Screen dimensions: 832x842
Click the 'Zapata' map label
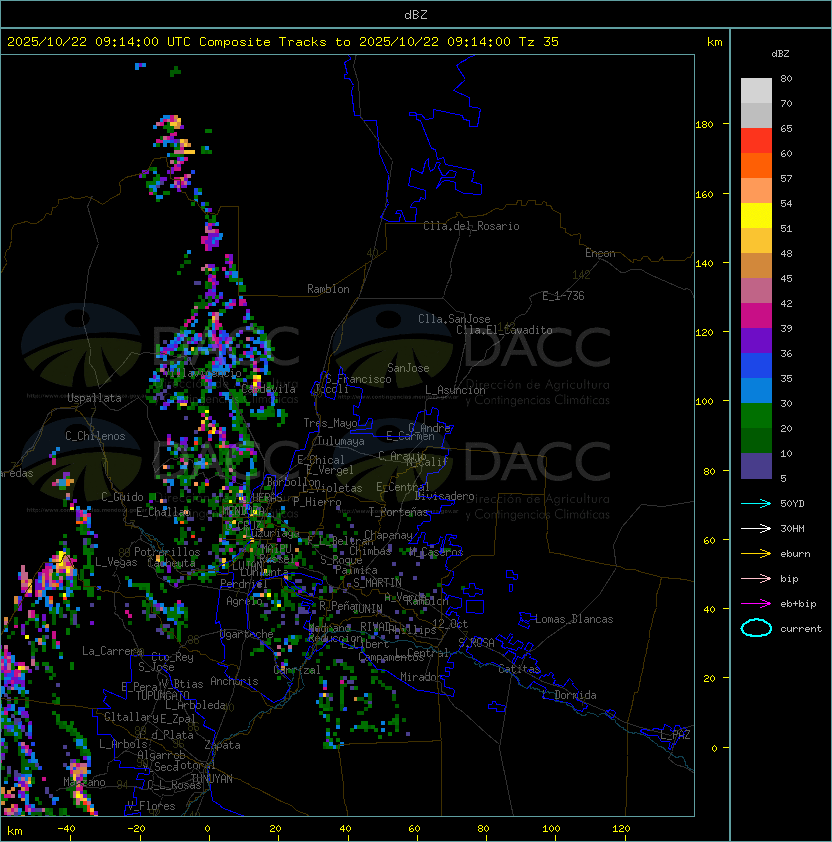click(x=222, y=745)
